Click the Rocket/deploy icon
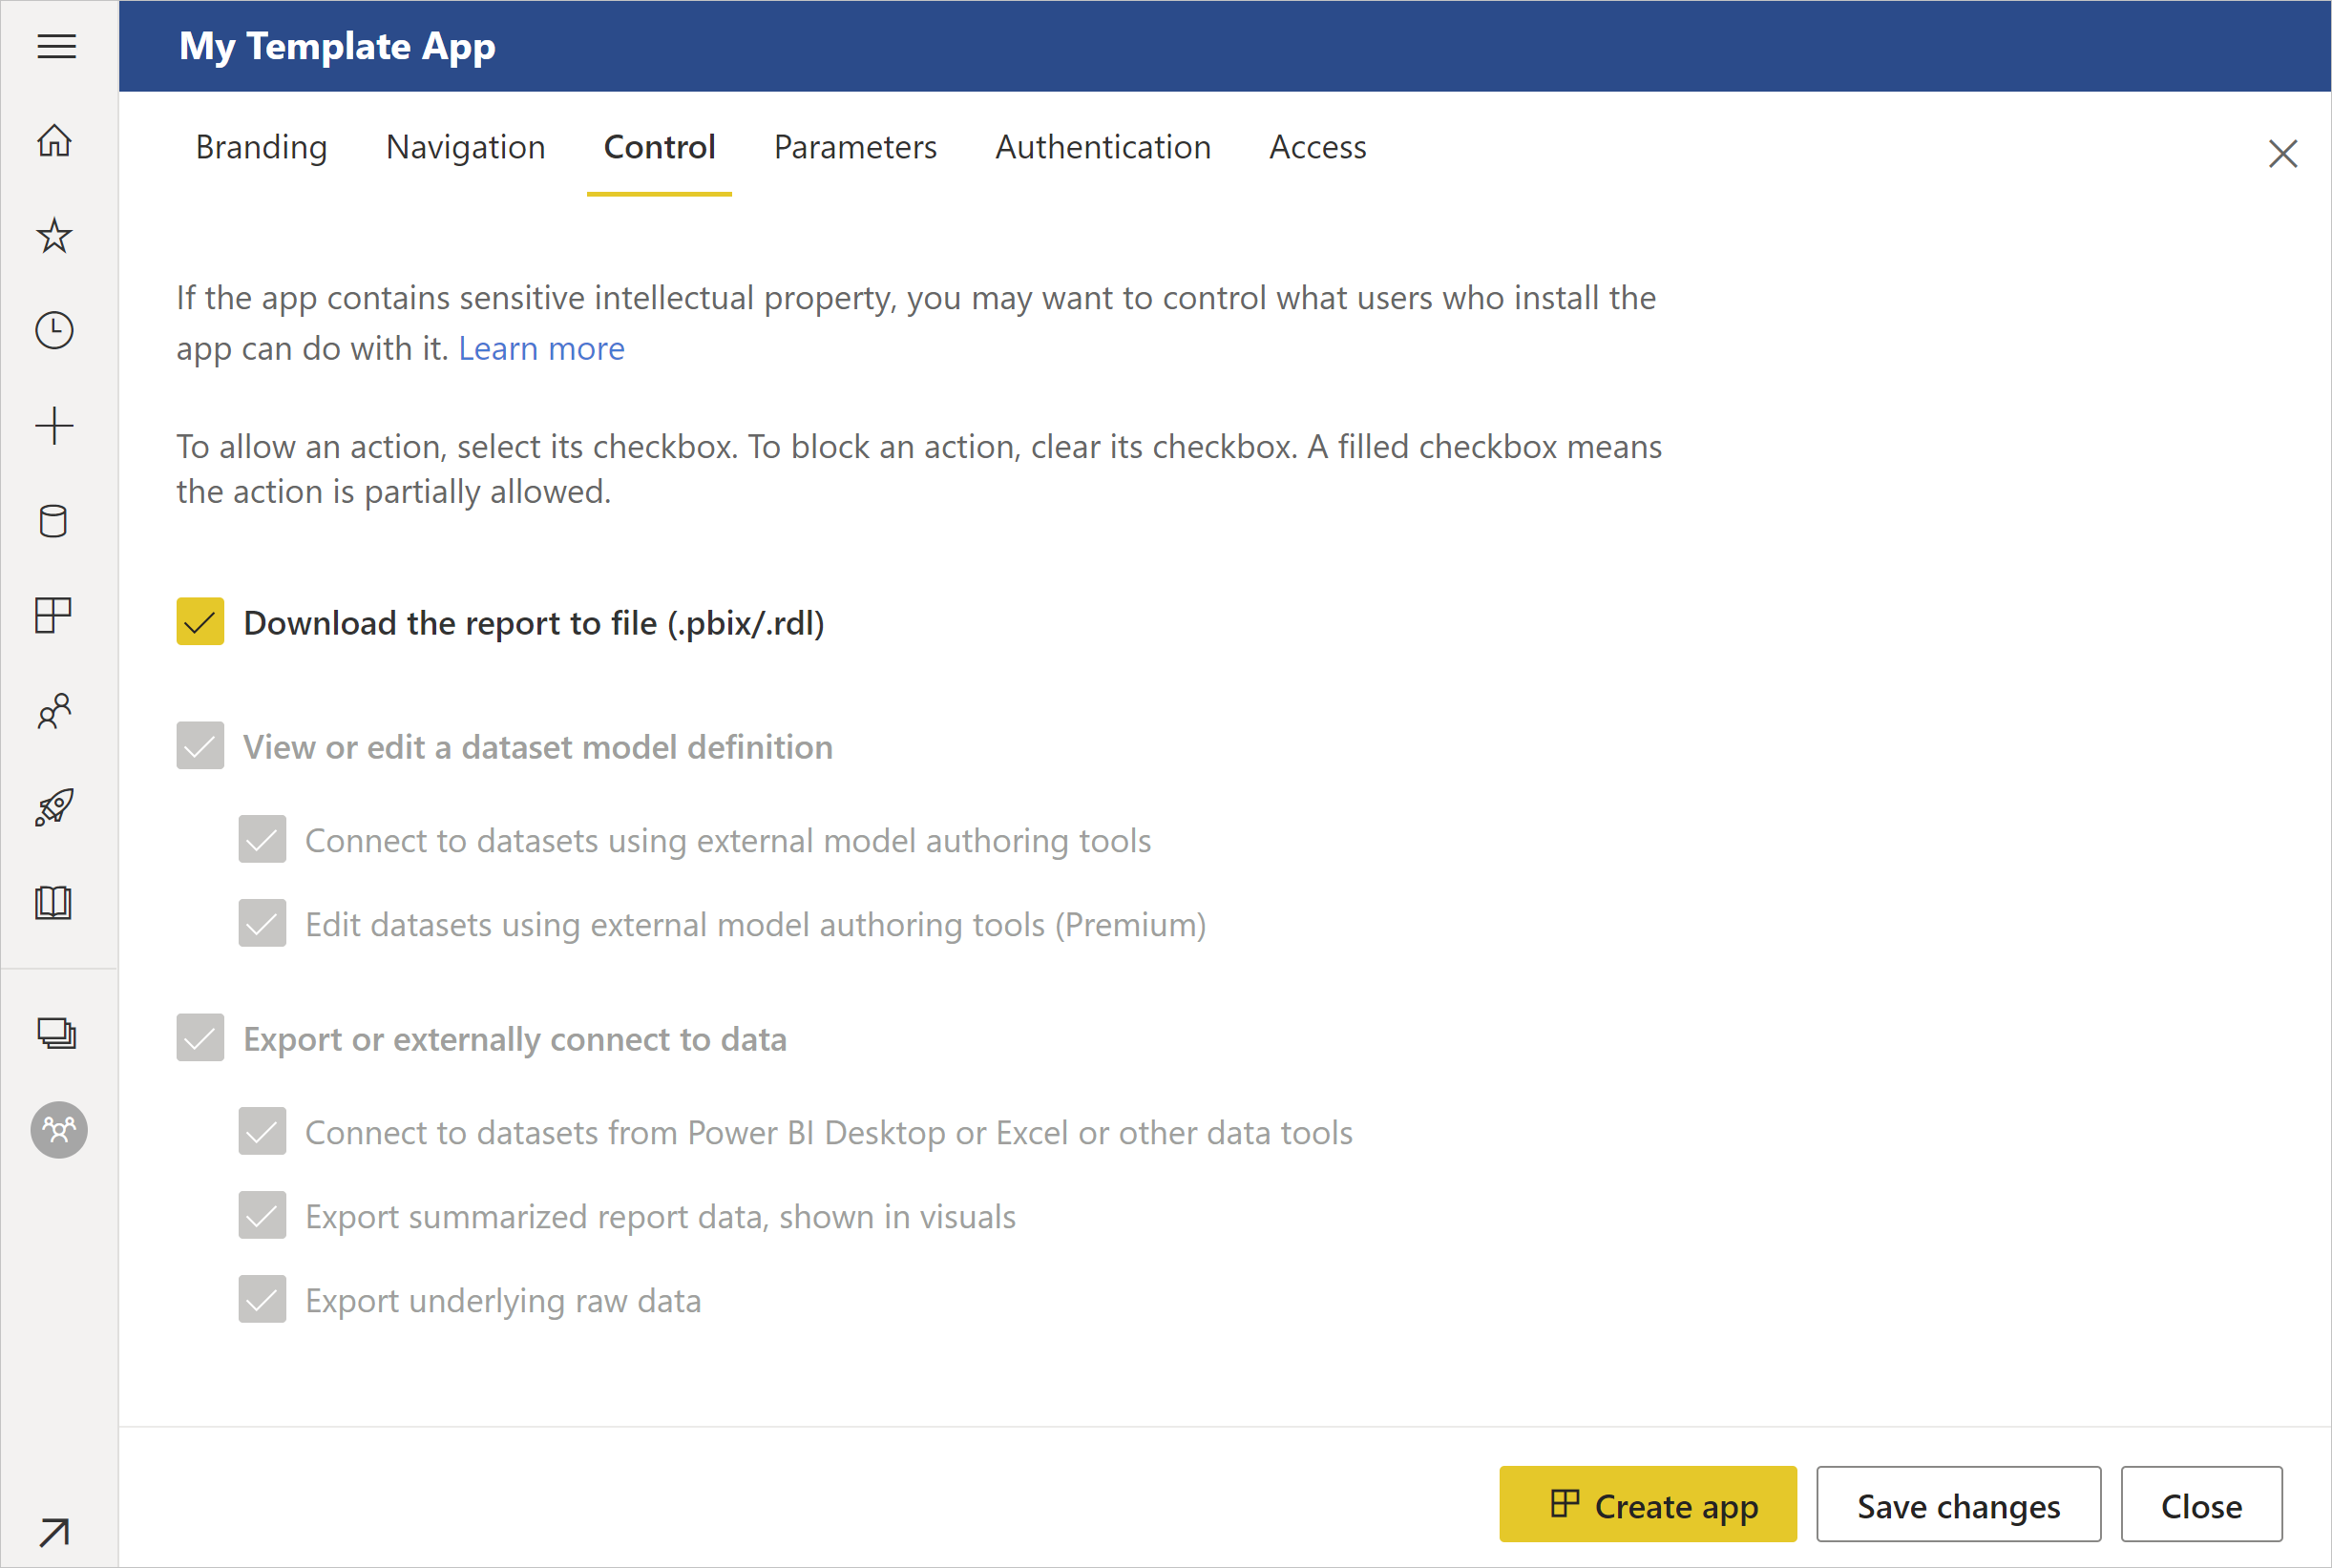The image size is (2332, 1568). pos(57,808)
